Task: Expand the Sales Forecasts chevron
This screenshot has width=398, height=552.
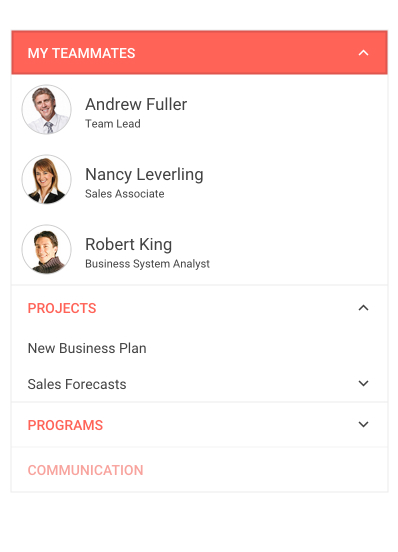Action: coord(363,383)
